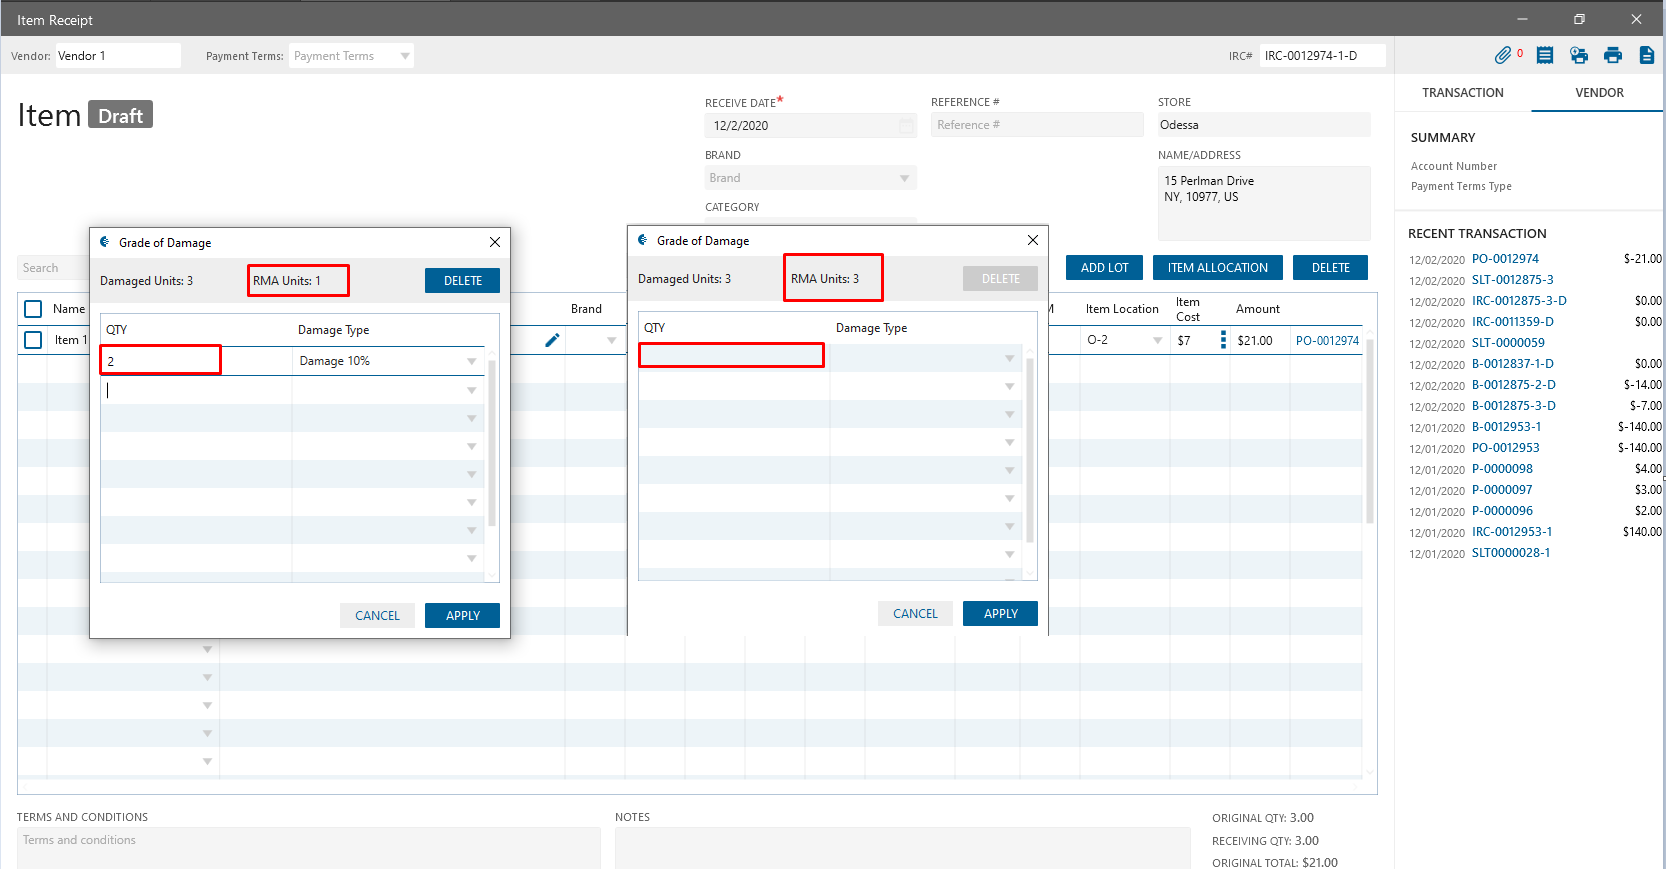The width and height of the screenshot is (1666, 869).
Task: Click CANCEL in the RMA Units: 1 dialog
Action: click(377, 616)
